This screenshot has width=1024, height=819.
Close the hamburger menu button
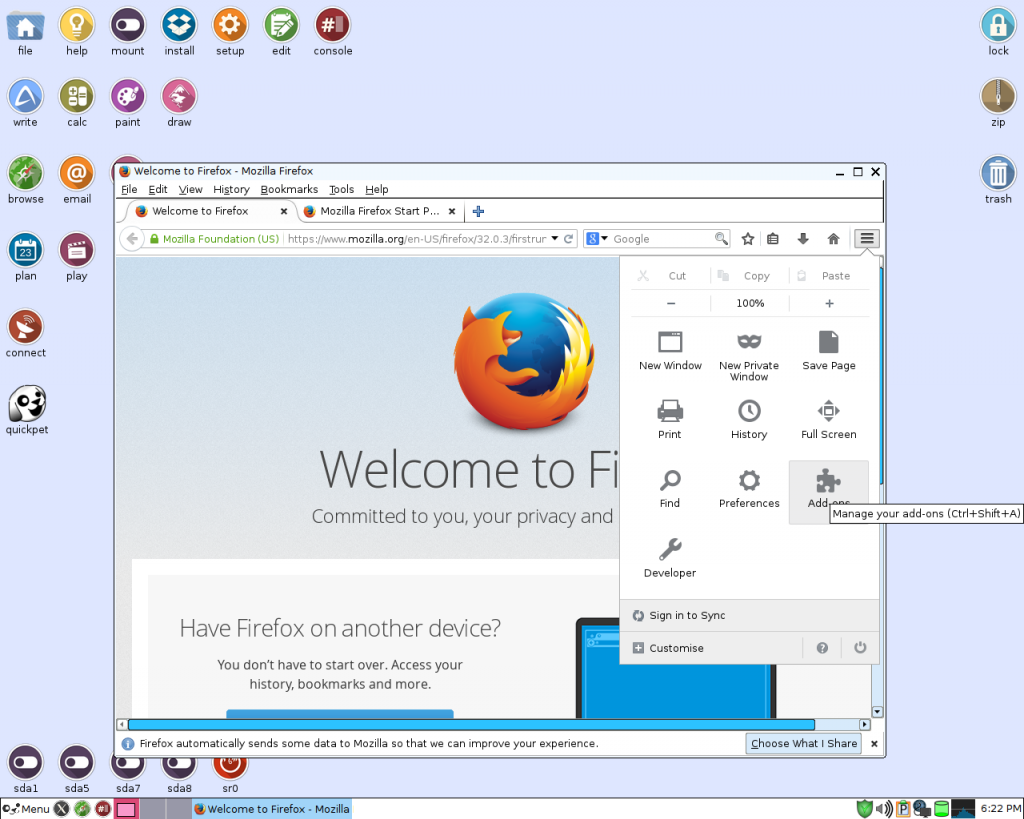867,238
